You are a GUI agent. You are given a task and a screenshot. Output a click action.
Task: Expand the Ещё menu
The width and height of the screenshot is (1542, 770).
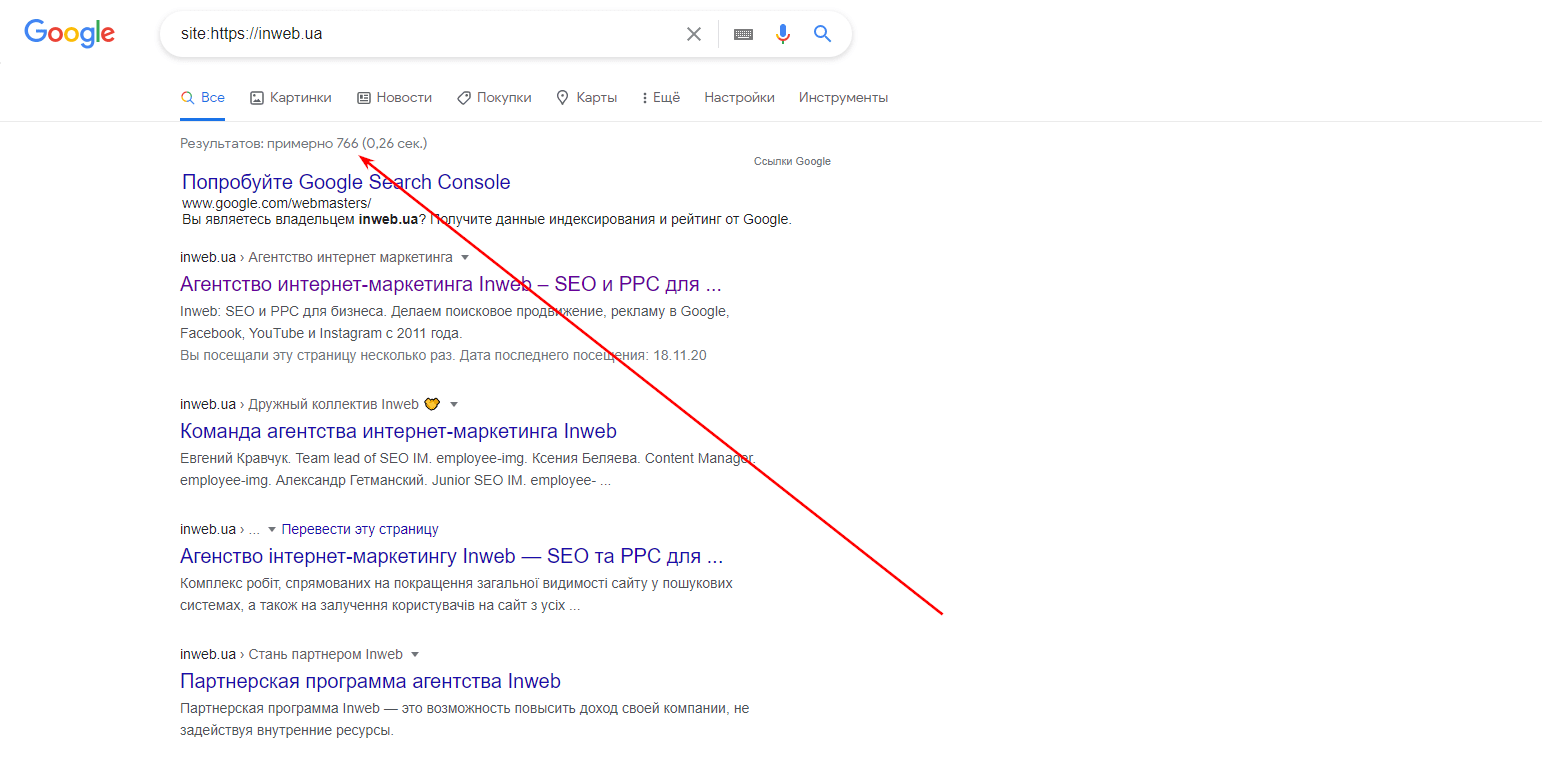point(660,98)
